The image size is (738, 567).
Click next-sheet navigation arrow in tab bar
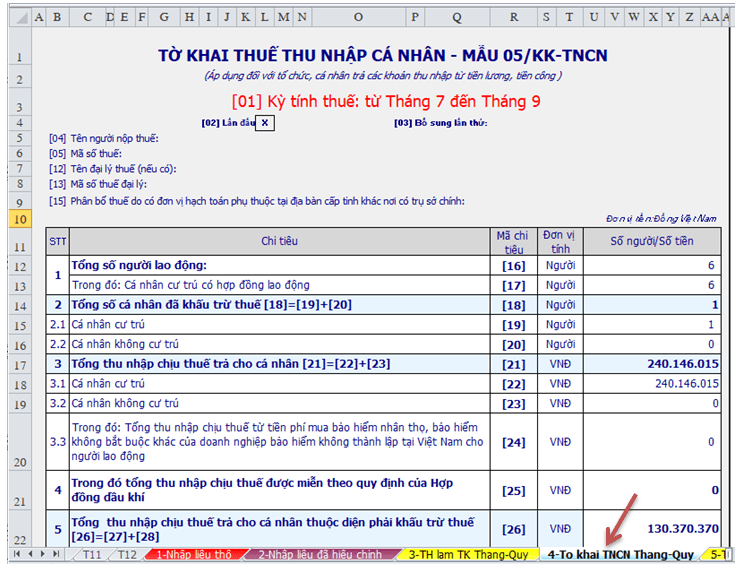45,554
